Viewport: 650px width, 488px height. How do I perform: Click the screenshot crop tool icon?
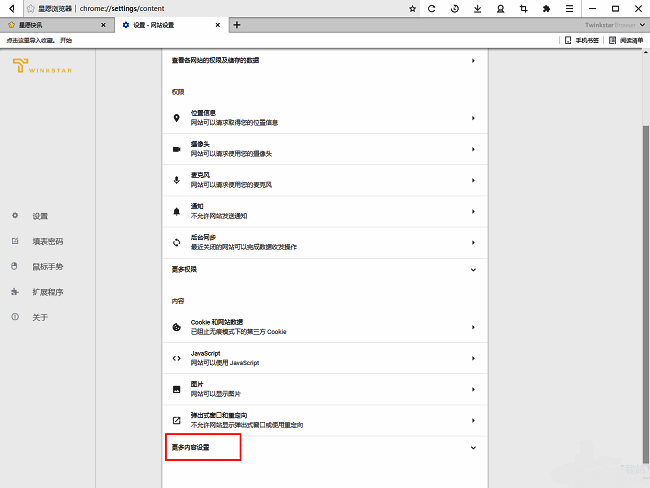pyautogui.click(x=523, y=8)
